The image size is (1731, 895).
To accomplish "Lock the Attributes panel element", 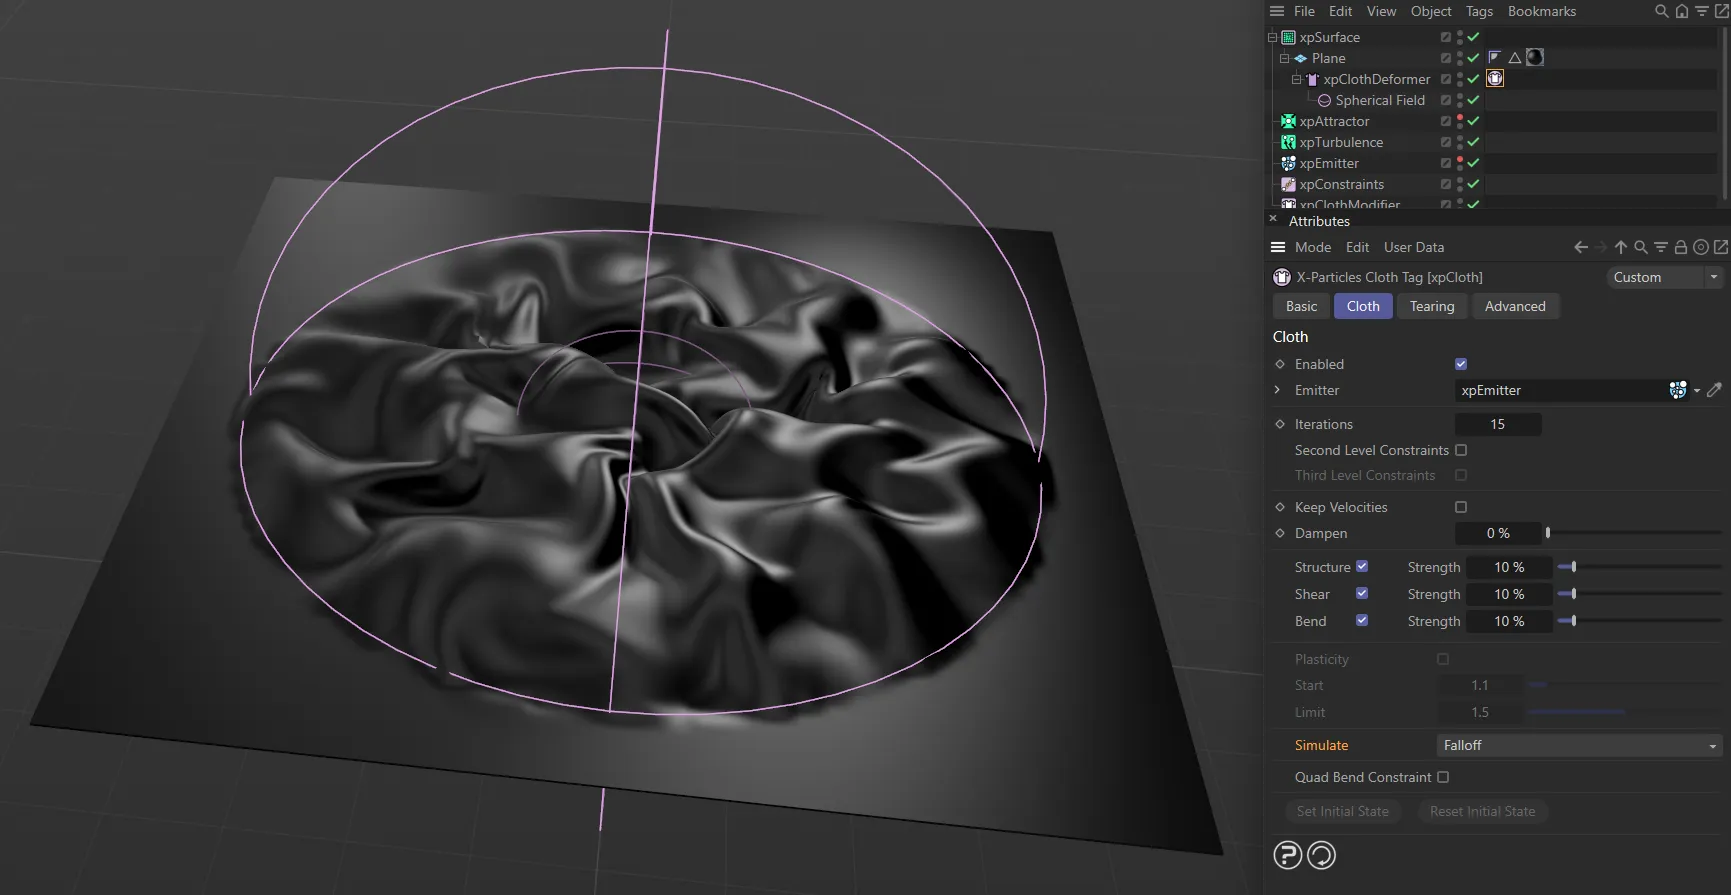I will (1681, 247).
